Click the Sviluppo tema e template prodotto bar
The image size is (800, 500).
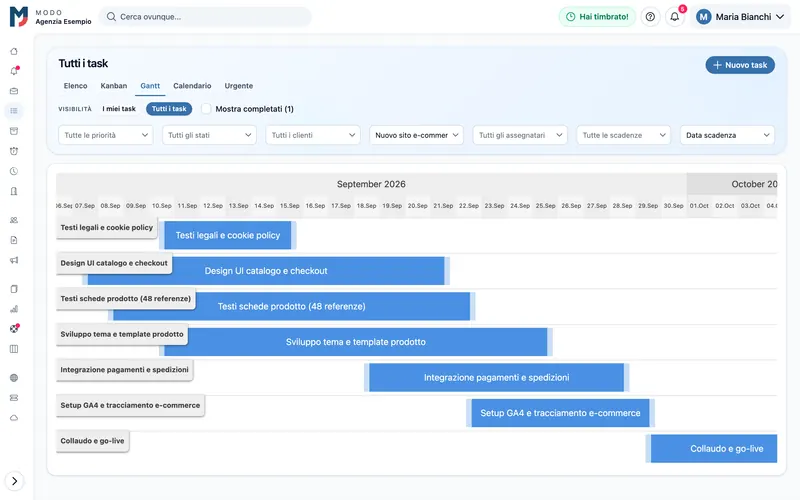tap(356, 342)
